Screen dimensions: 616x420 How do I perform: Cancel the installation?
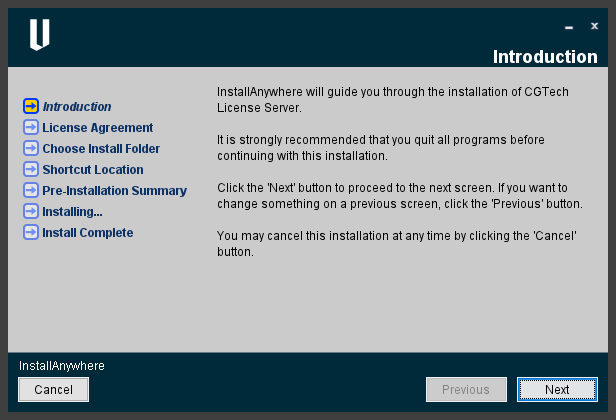(x=53, y=389)
